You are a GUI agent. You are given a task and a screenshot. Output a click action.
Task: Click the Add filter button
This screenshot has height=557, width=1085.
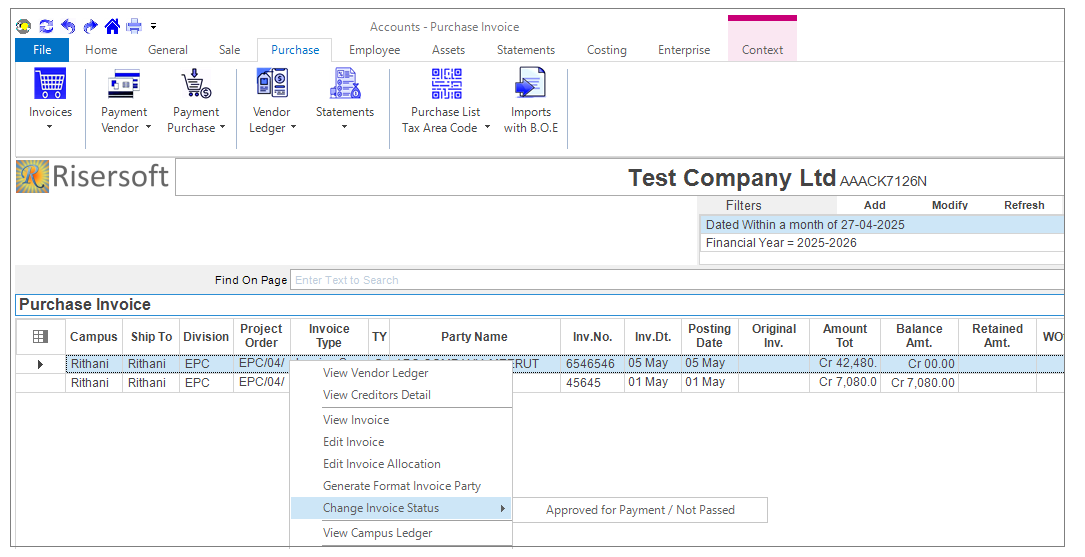pyautogui.click(x=874, y=205)
